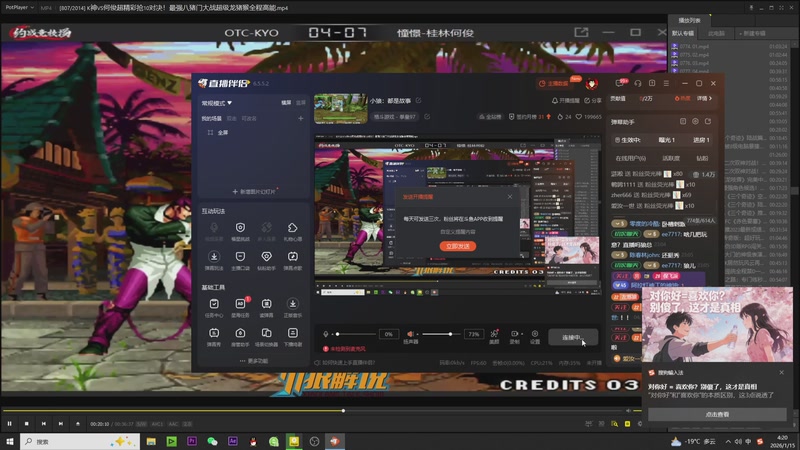Open WeChat from the taskbar
The image size is (800, 450).
click(x=212, y=441)
